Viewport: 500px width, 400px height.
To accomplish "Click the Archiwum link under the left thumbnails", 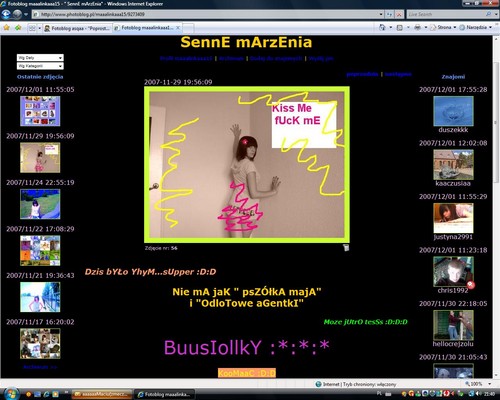I will 40,367.
